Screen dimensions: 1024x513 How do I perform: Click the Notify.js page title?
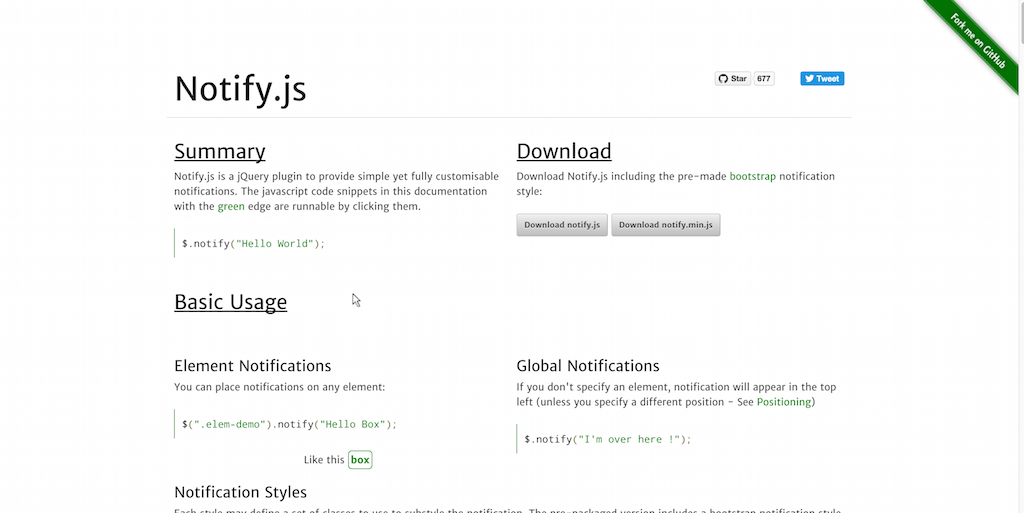(240, 88)
